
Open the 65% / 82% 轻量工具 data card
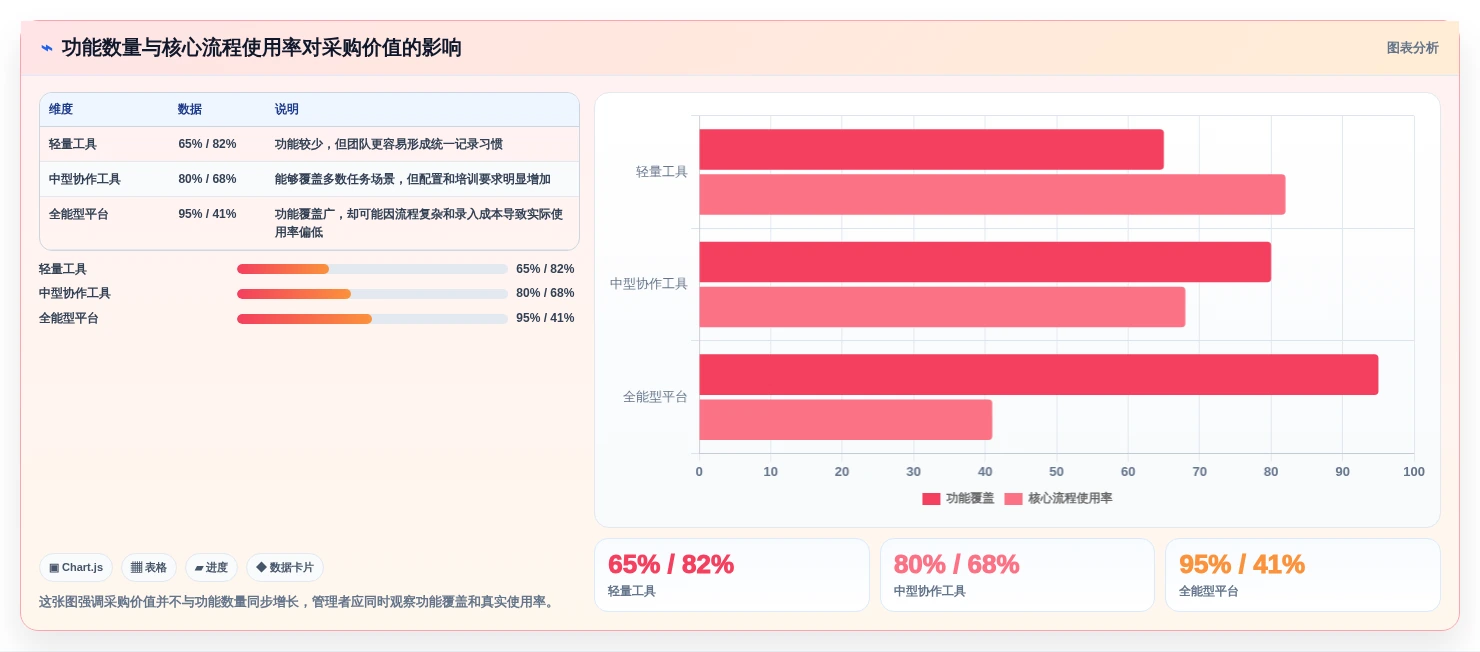coord(732,575)
